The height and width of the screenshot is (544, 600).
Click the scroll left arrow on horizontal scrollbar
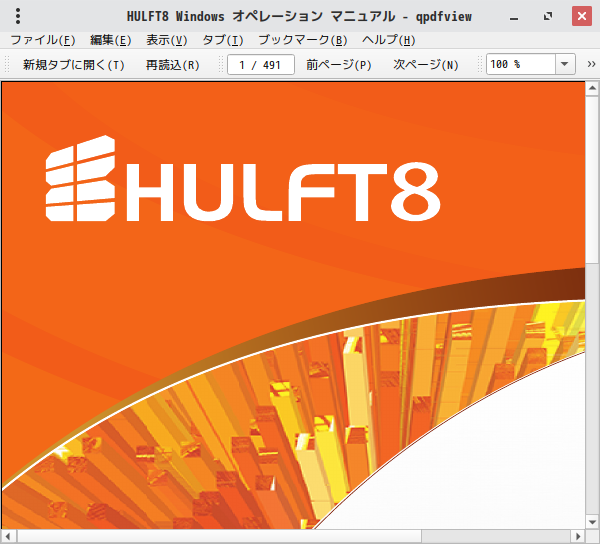pyautogui.click(x=8, y=536)
